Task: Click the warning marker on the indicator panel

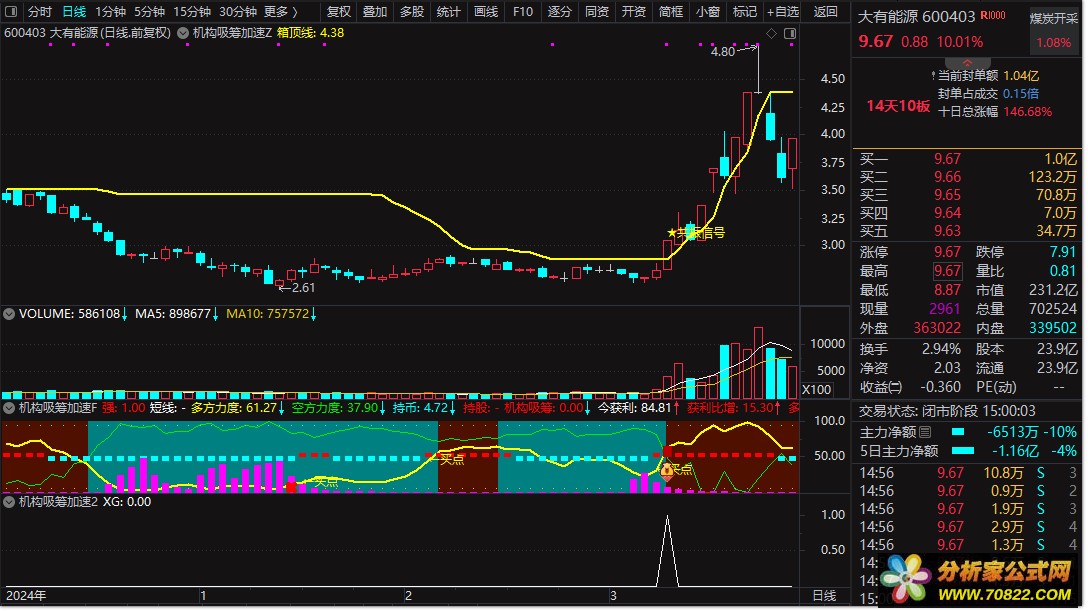Action: [x=666, y=470]
